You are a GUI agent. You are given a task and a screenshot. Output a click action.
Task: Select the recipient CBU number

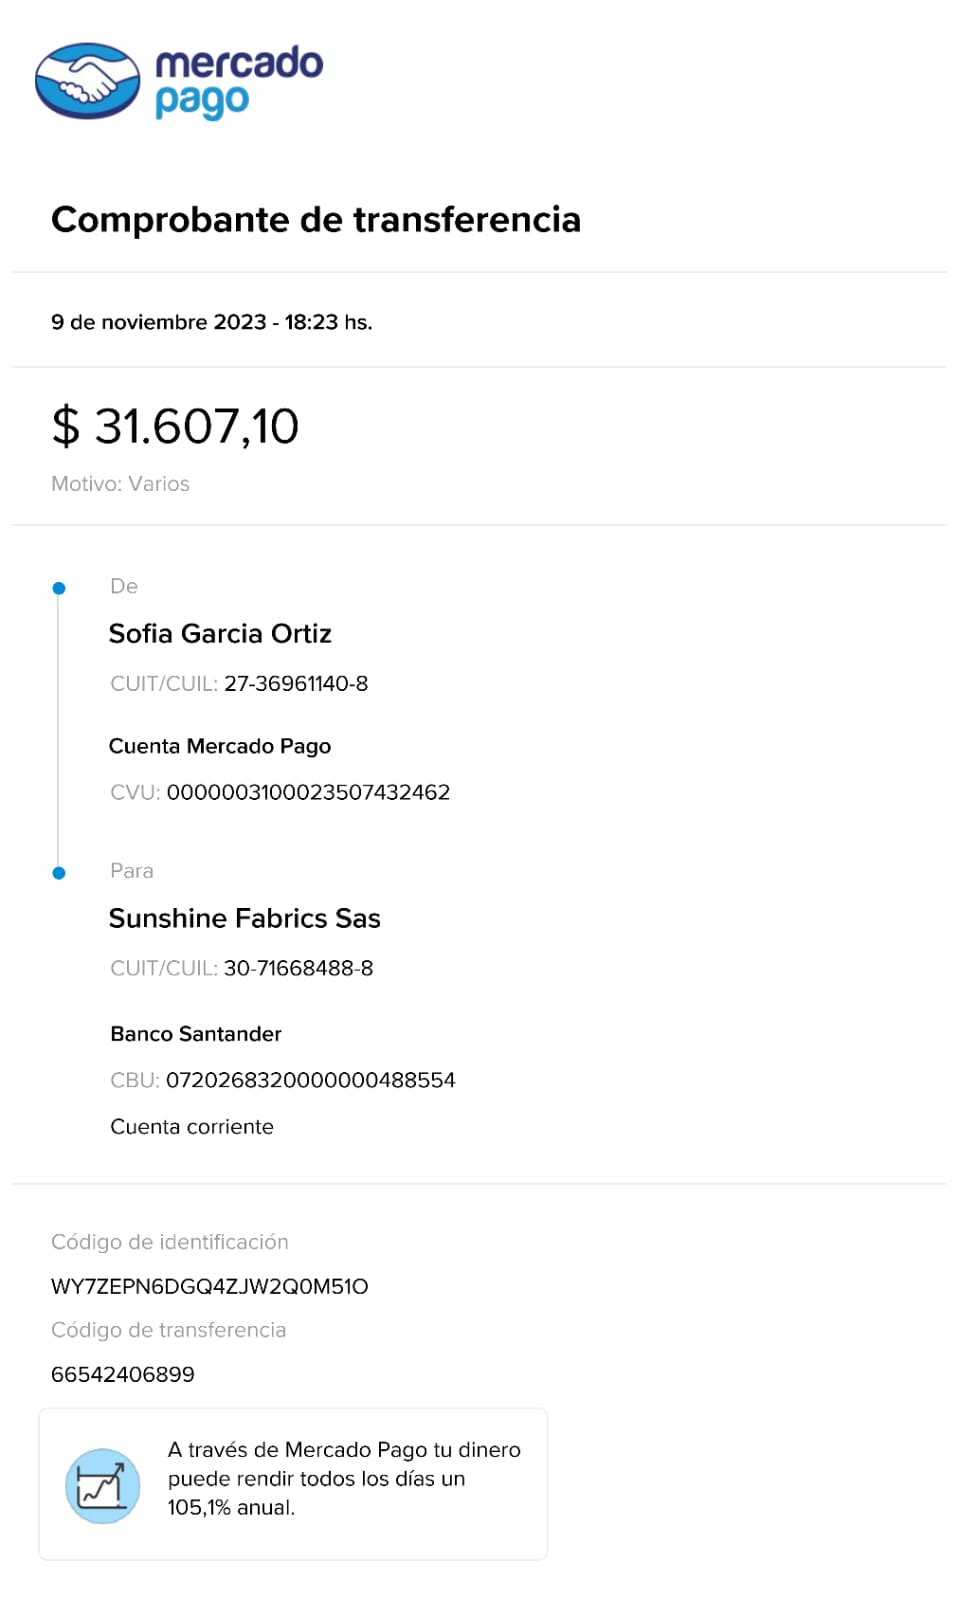(310, 1080)
